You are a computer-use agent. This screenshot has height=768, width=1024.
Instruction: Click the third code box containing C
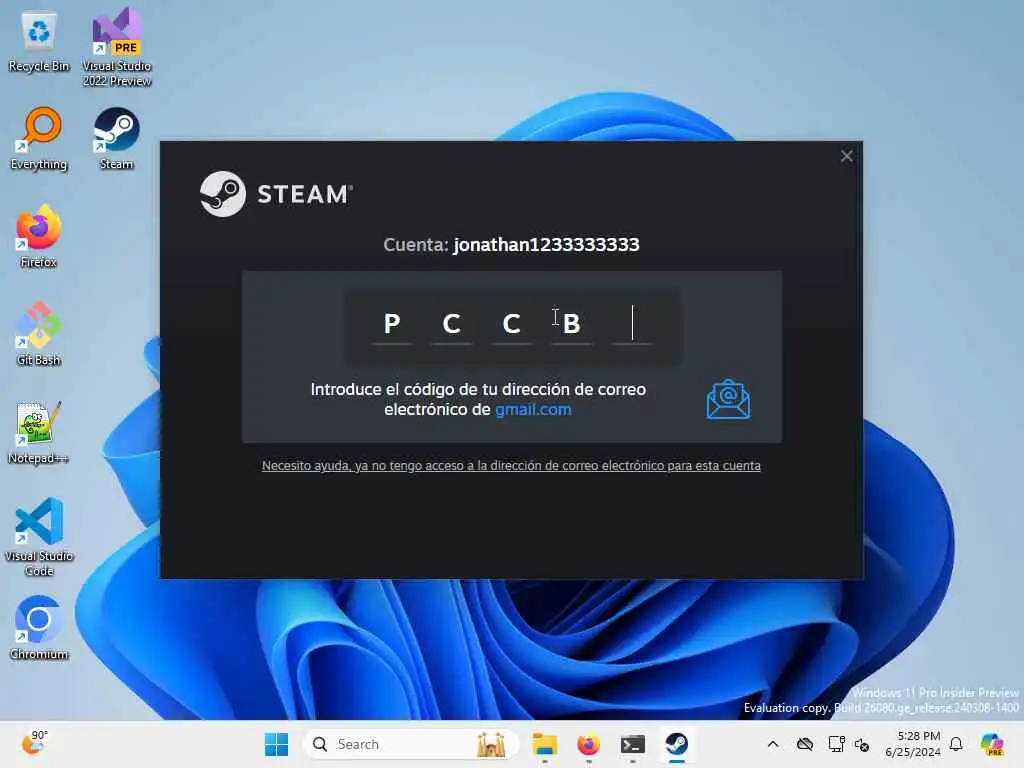(511, 324)
